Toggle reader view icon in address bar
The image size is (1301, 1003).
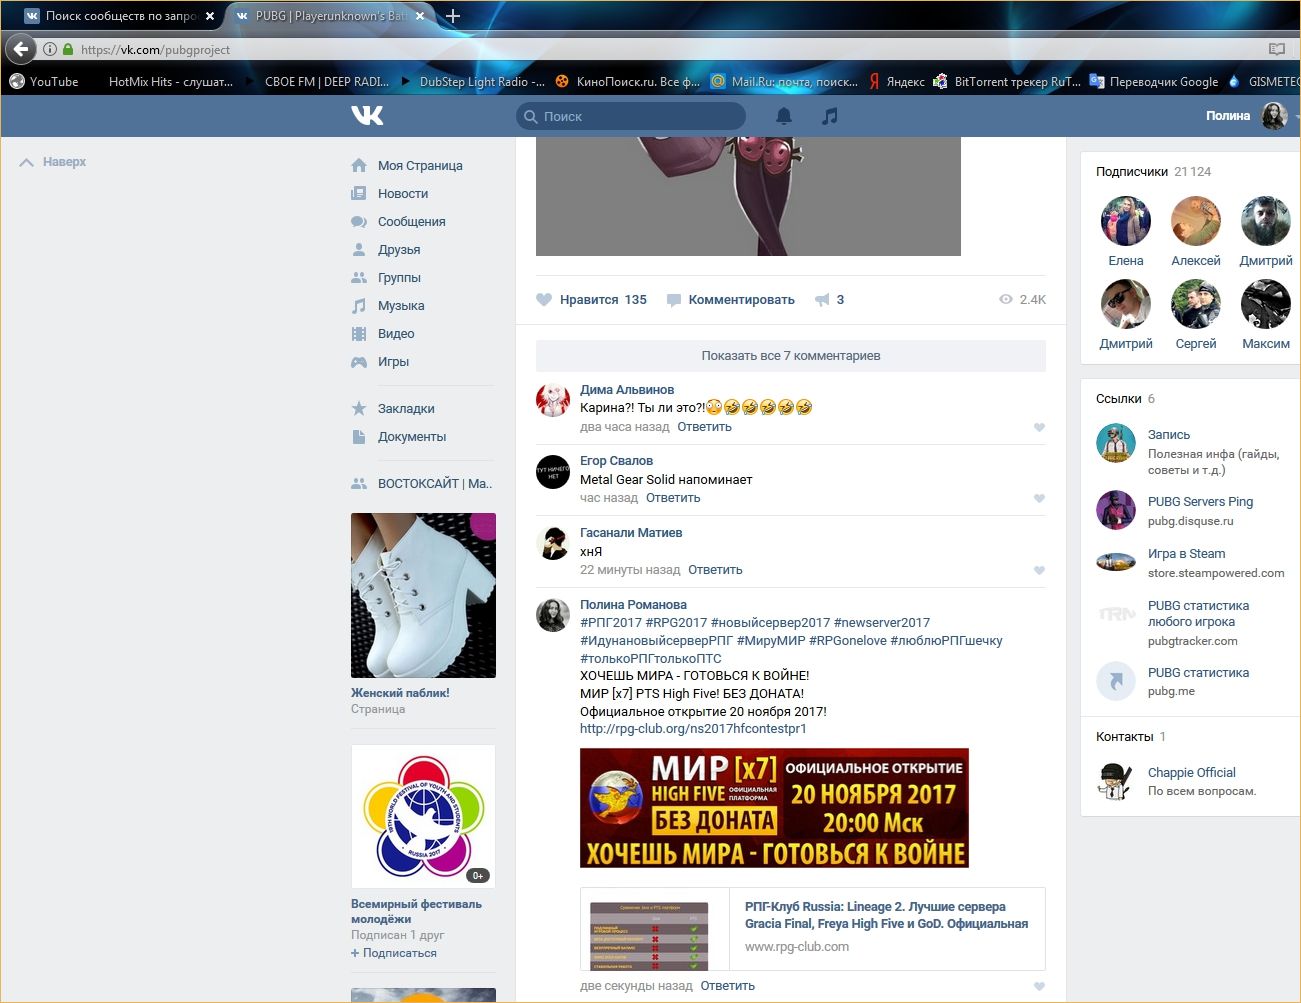click(x=1277, y=49)
